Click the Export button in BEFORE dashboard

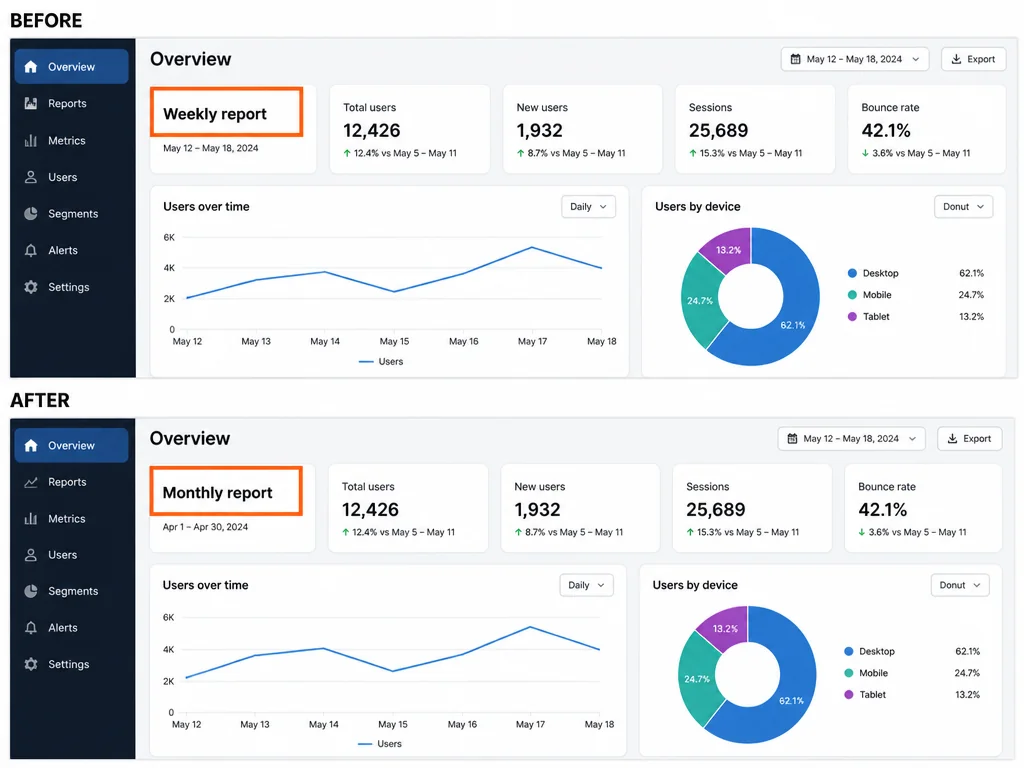click(x=973, y=59)
